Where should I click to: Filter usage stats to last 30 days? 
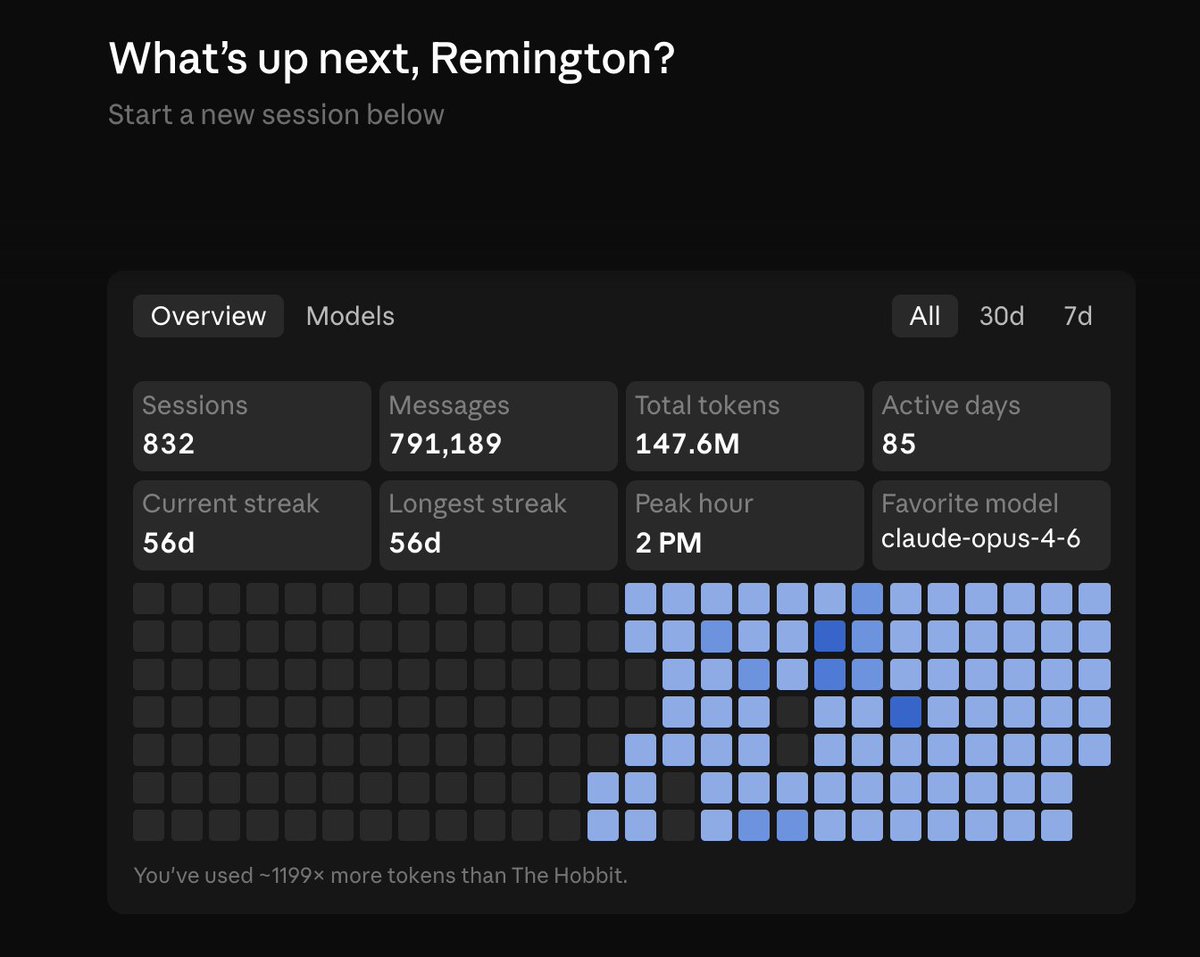click(1001, 316)
